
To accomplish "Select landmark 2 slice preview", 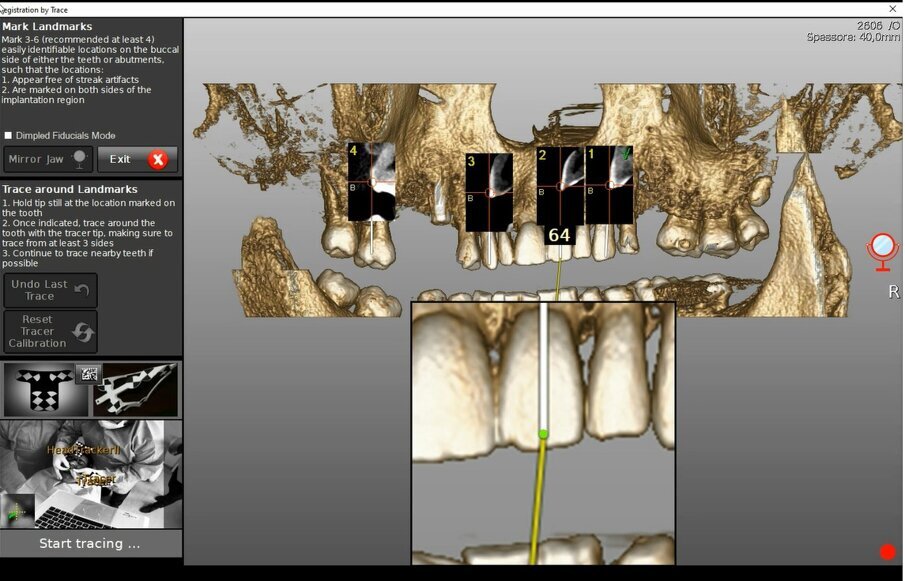I will [x=559, y=186].
